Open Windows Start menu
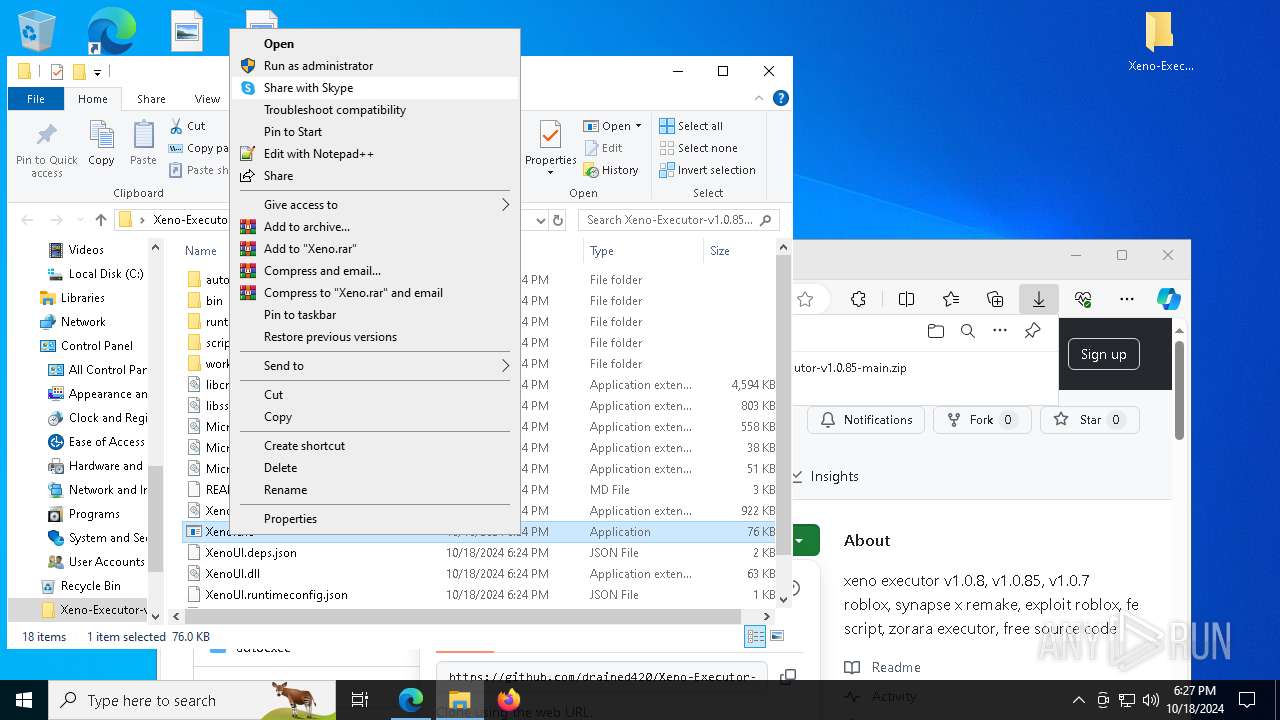This screenshot has height=720, width=1280. (24, 700)
